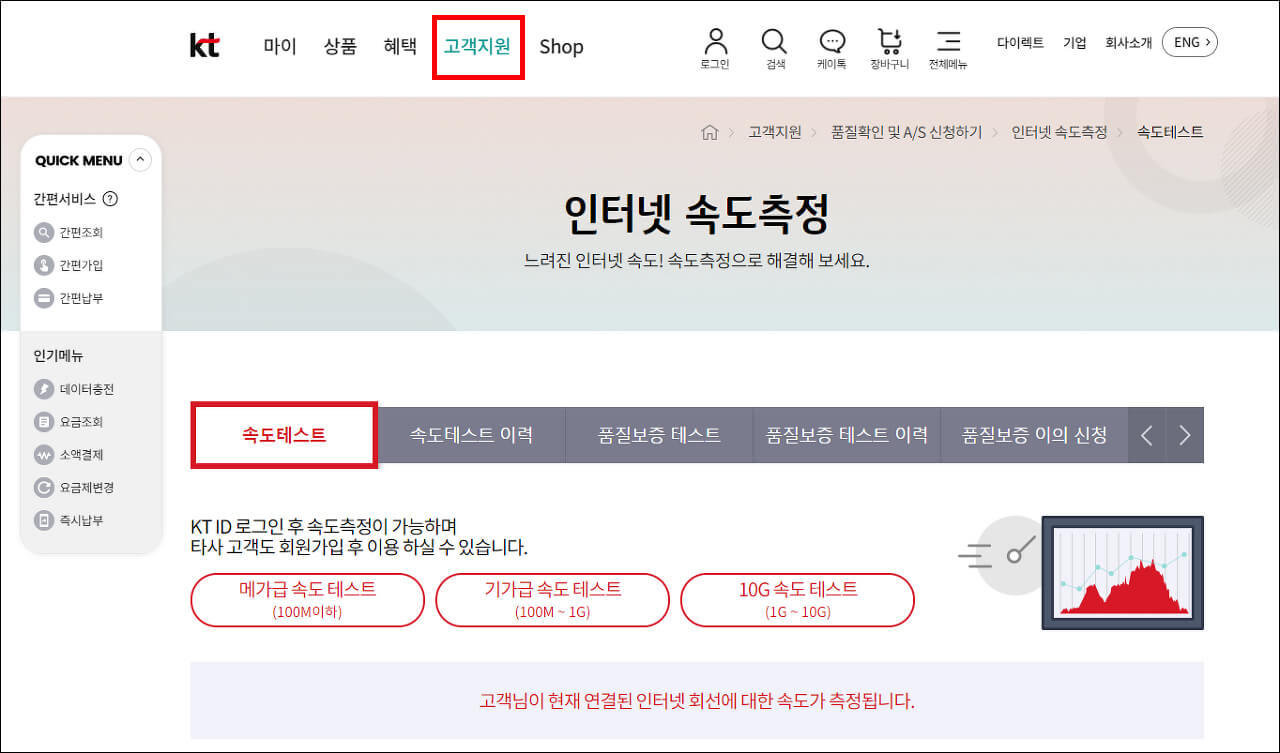Start 메가급 속도 테스트

(x=308, y=600)
